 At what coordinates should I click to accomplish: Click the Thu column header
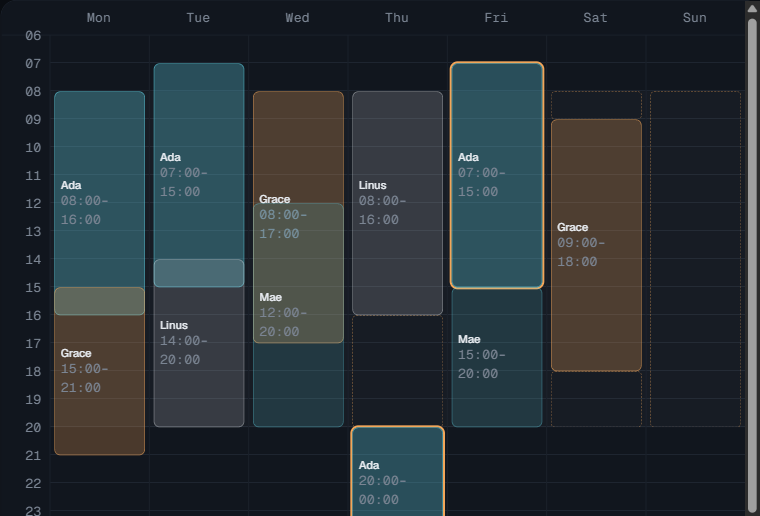pos(397,18)
